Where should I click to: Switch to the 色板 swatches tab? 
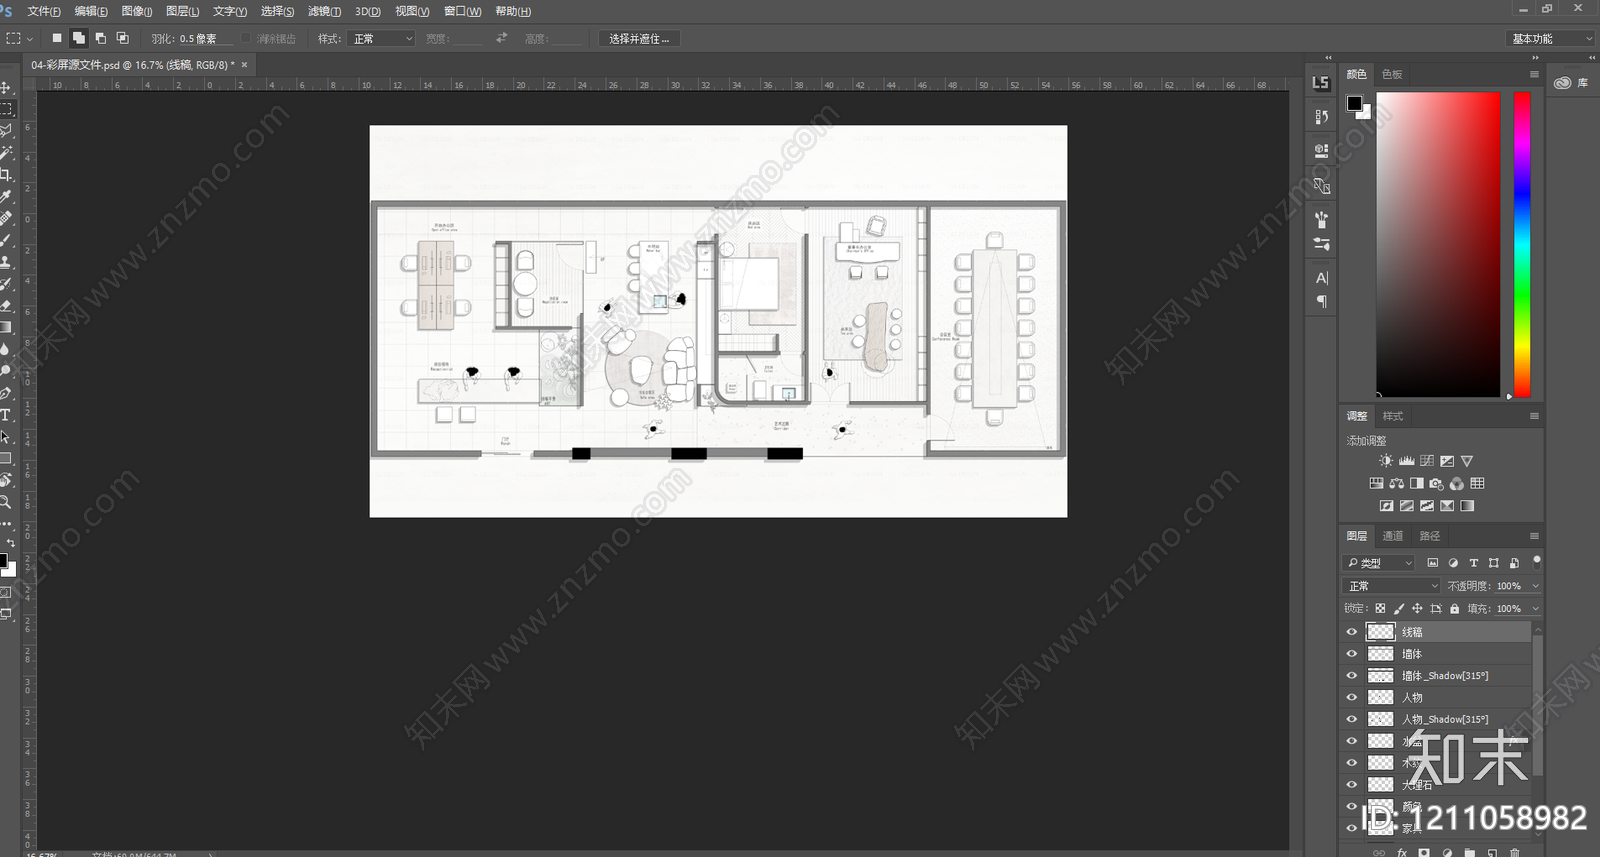(x=1392, y=74)
